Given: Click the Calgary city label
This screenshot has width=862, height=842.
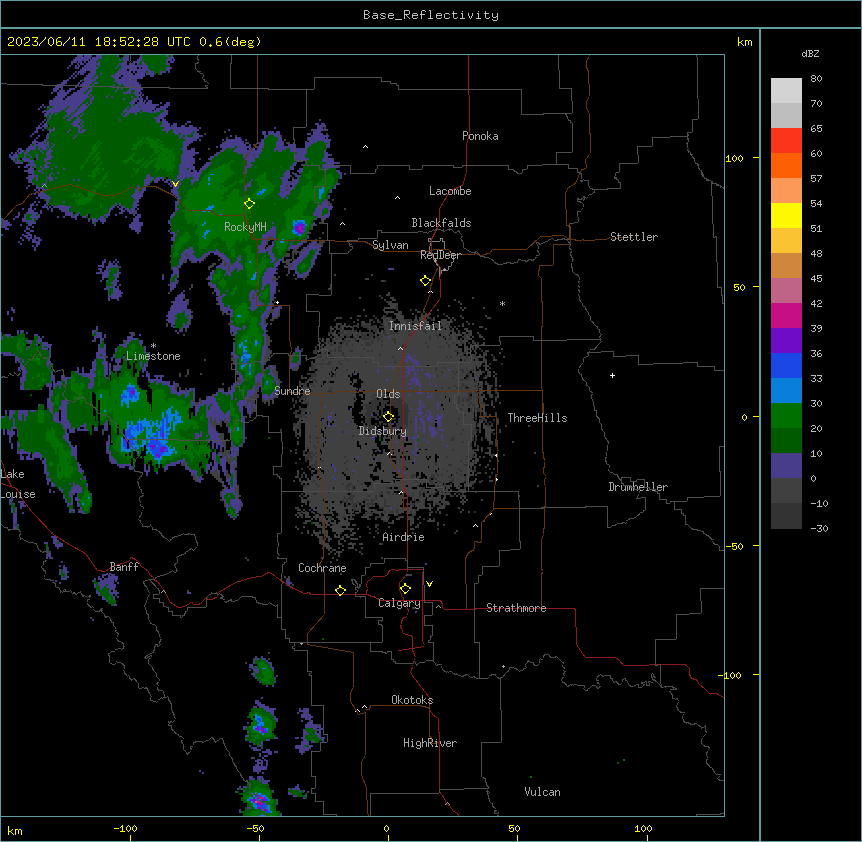Looking at the screenshot, I should tap(399, 603).
